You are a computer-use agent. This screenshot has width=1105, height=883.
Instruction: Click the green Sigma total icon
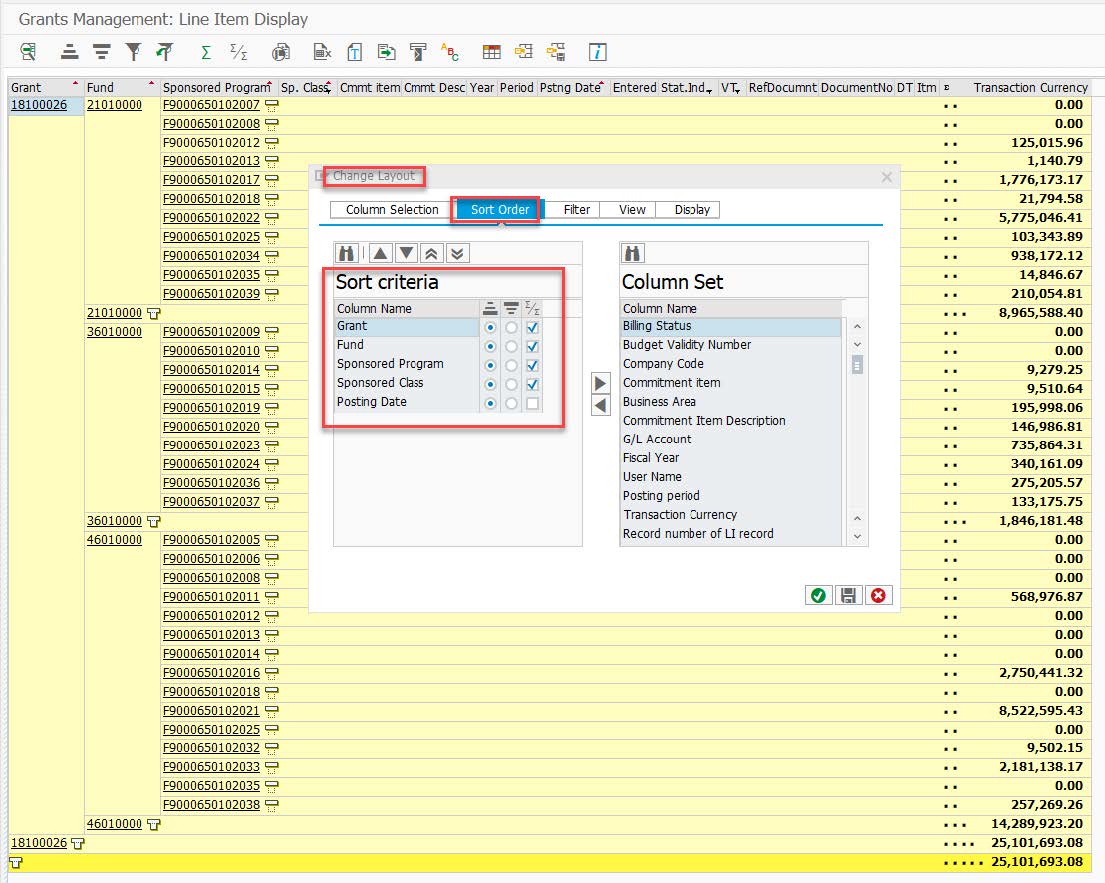206,52
